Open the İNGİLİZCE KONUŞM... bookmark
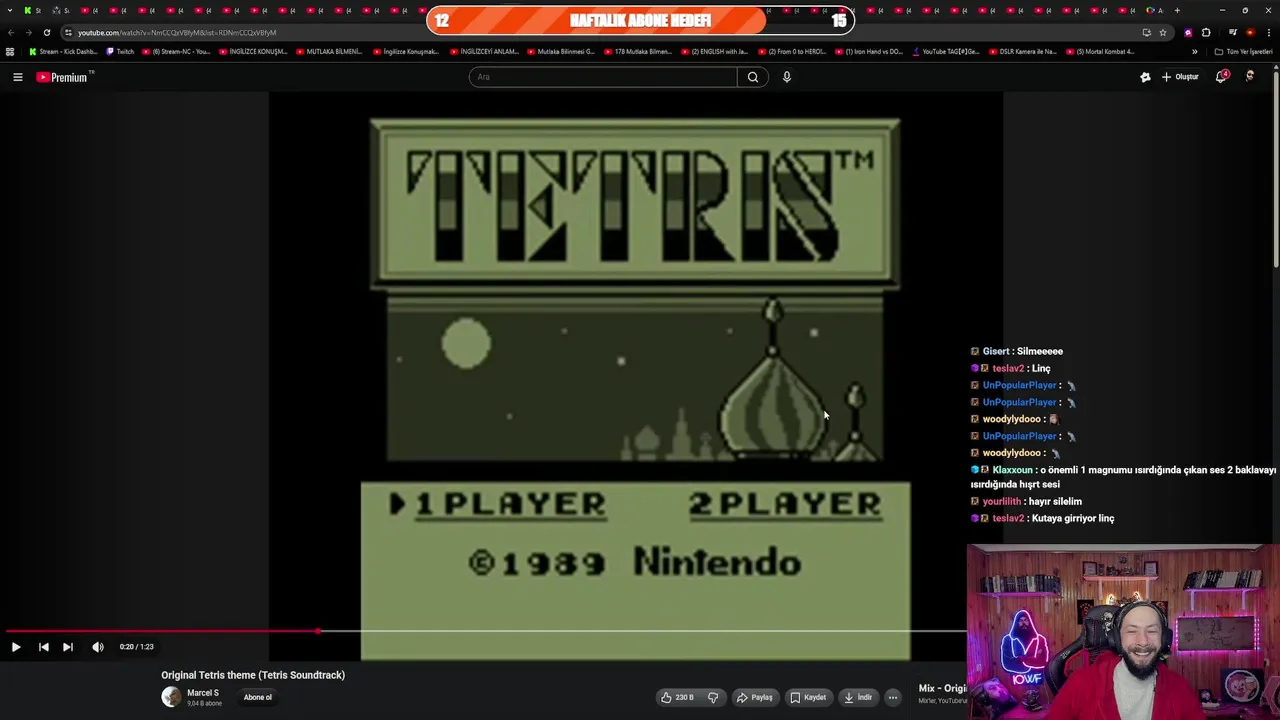This screenshot has width=1280, height=720. click(x=253, y=52)
